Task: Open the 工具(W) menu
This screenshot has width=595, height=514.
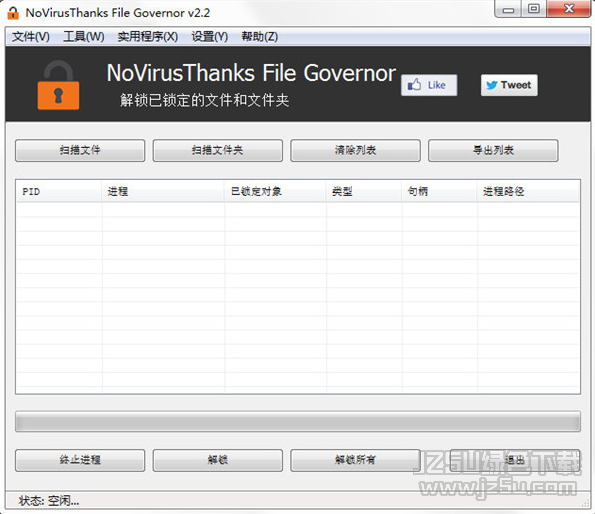Action: [x=83, y=37]
